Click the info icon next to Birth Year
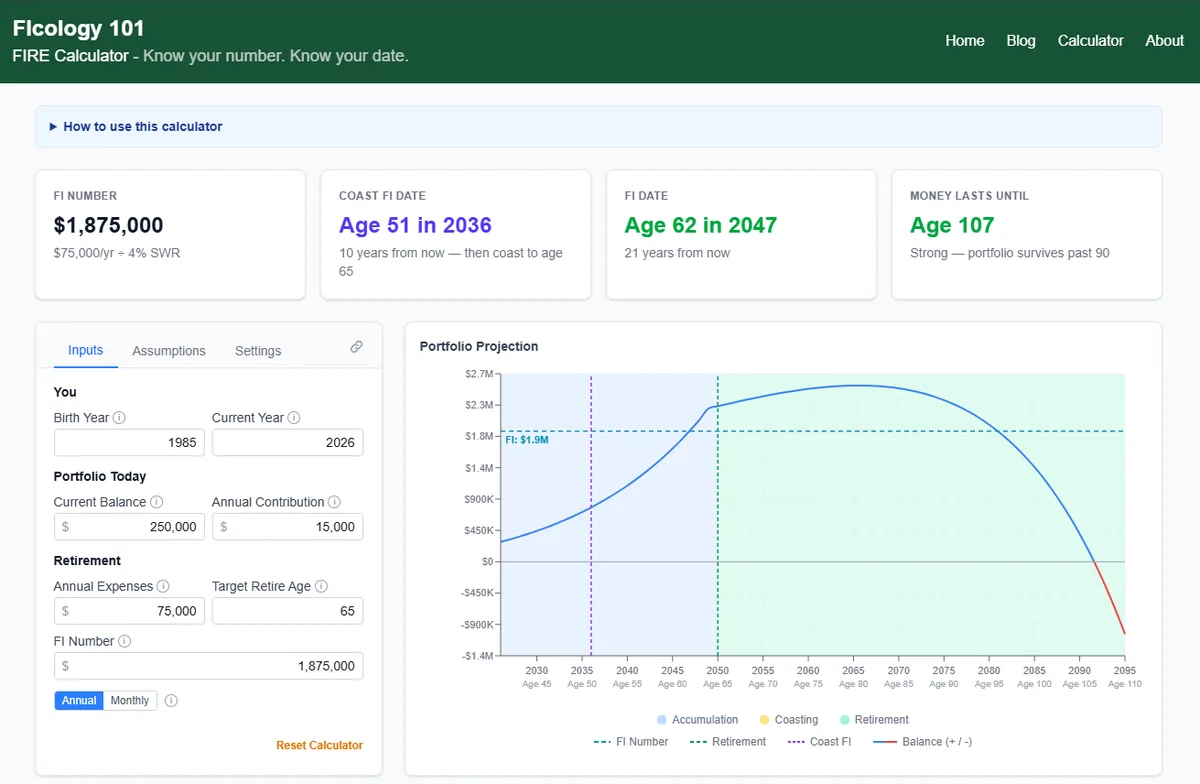 point(119,418)
